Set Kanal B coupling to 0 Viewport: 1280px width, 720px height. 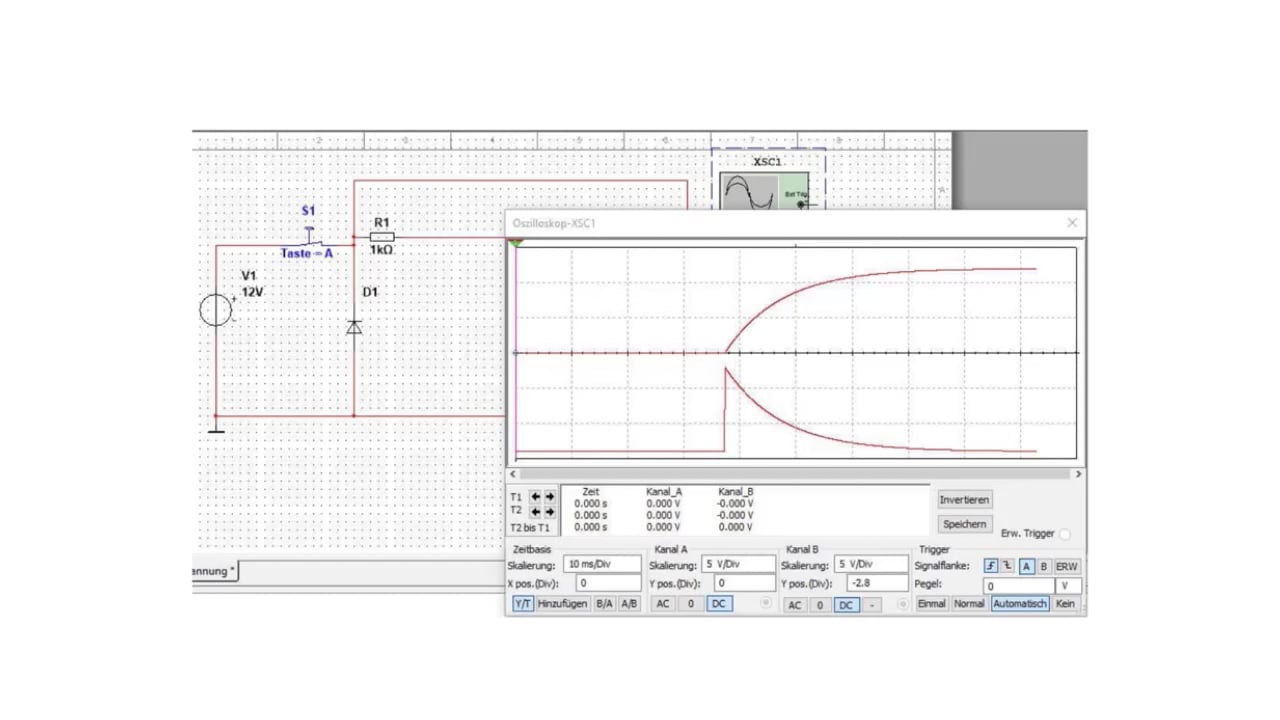[x=820, y=605]
